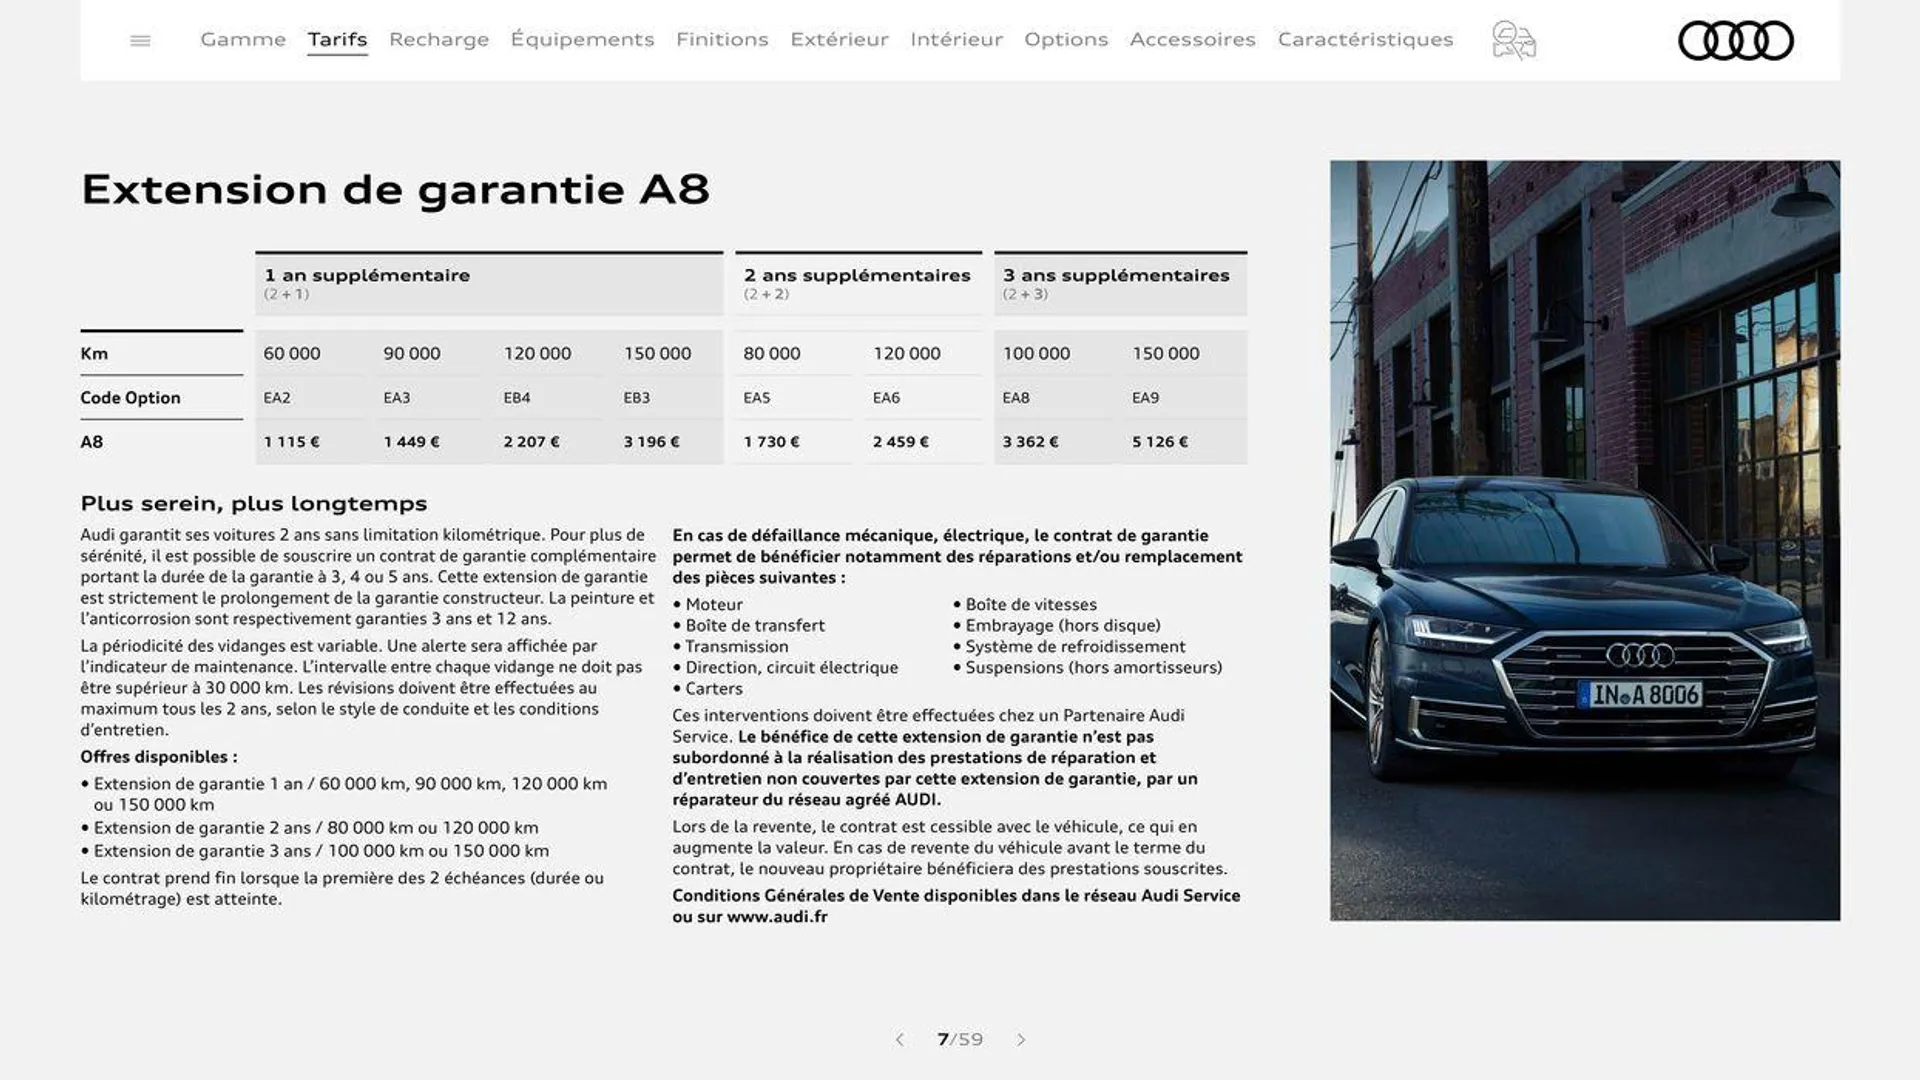Click the price 3 362 €

[x=1031, y=442]
